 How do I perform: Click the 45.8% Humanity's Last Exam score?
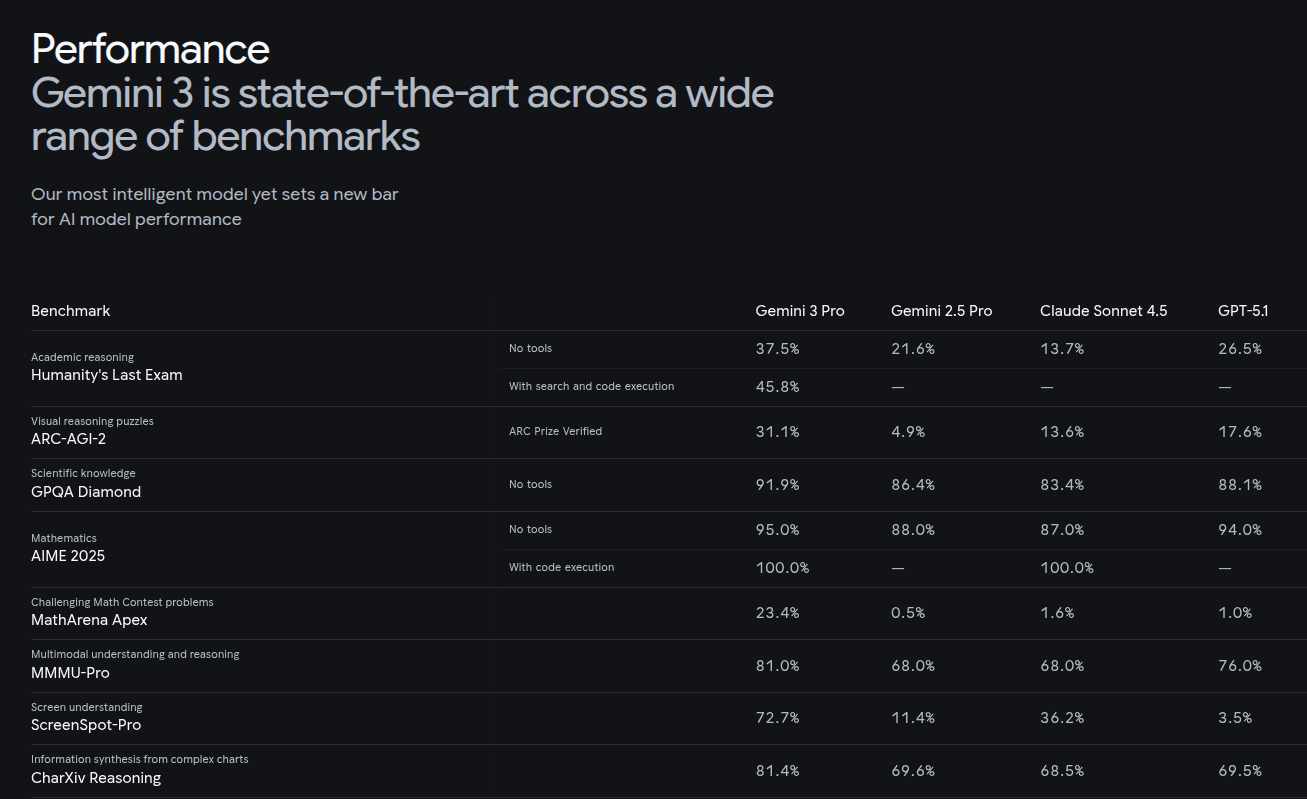[777, 387]
